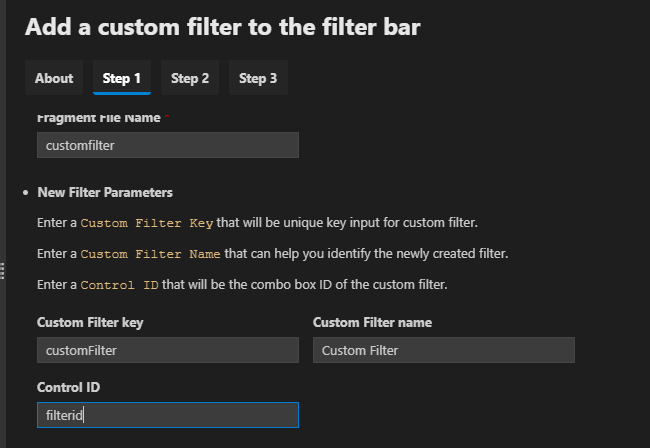Go to the Step 3 tab

tap(258, 78)
